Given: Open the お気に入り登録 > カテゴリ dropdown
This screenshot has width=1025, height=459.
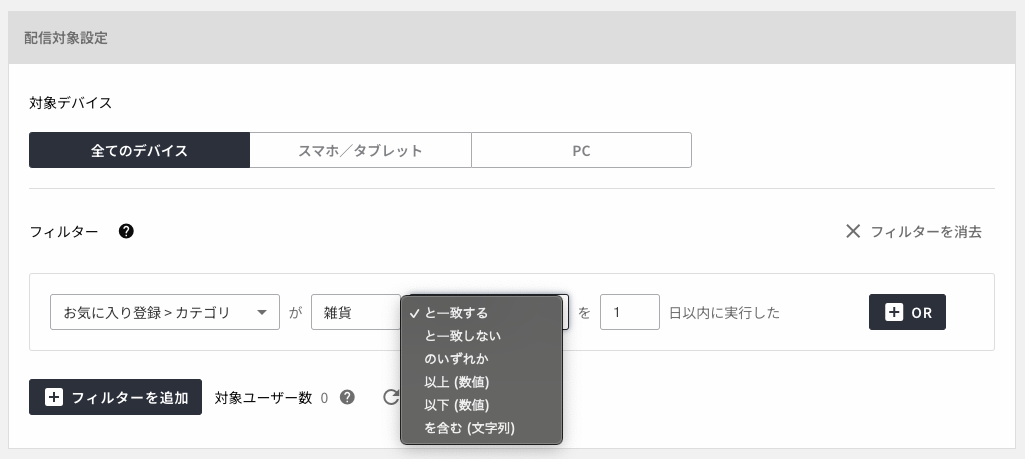Looking at the screenshot, I should click(165, 312).
